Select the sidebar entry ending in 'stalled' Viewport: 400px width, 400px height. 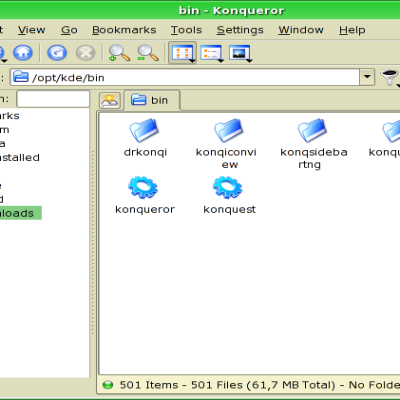[19, 157]
